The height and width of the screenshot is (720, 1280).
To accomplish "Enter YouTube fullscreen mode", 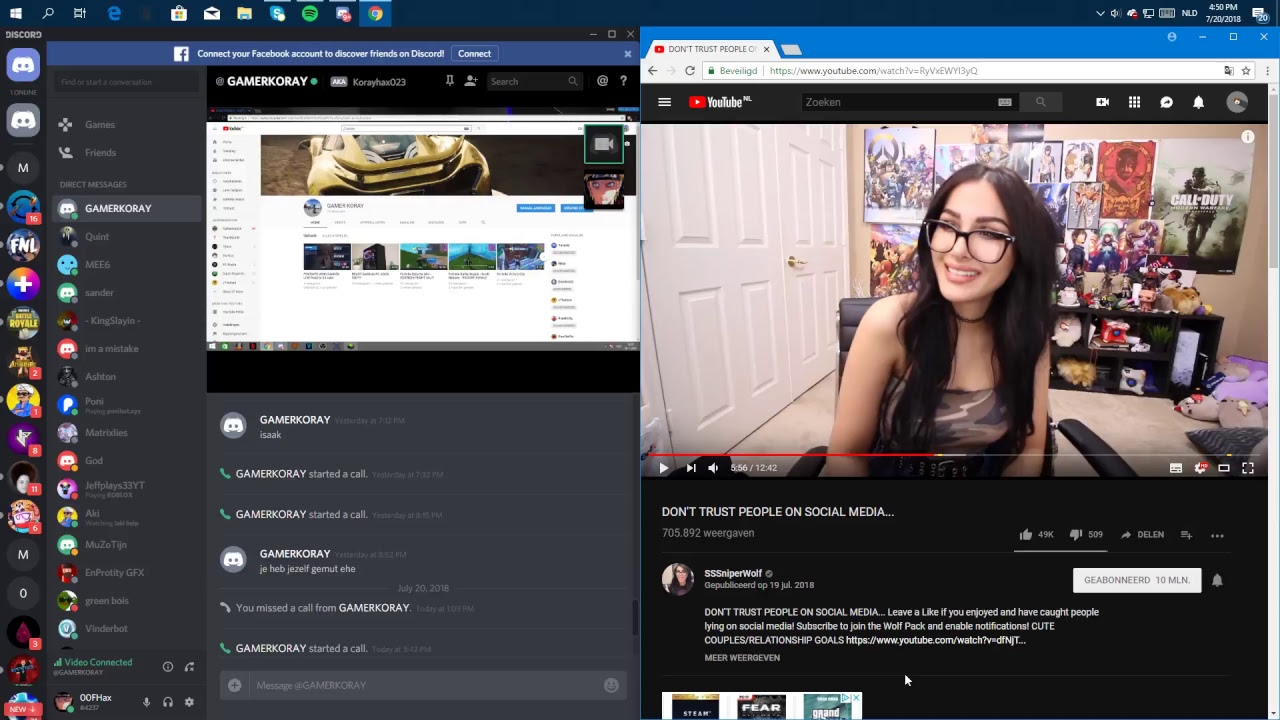I will tap(1248, 468).
